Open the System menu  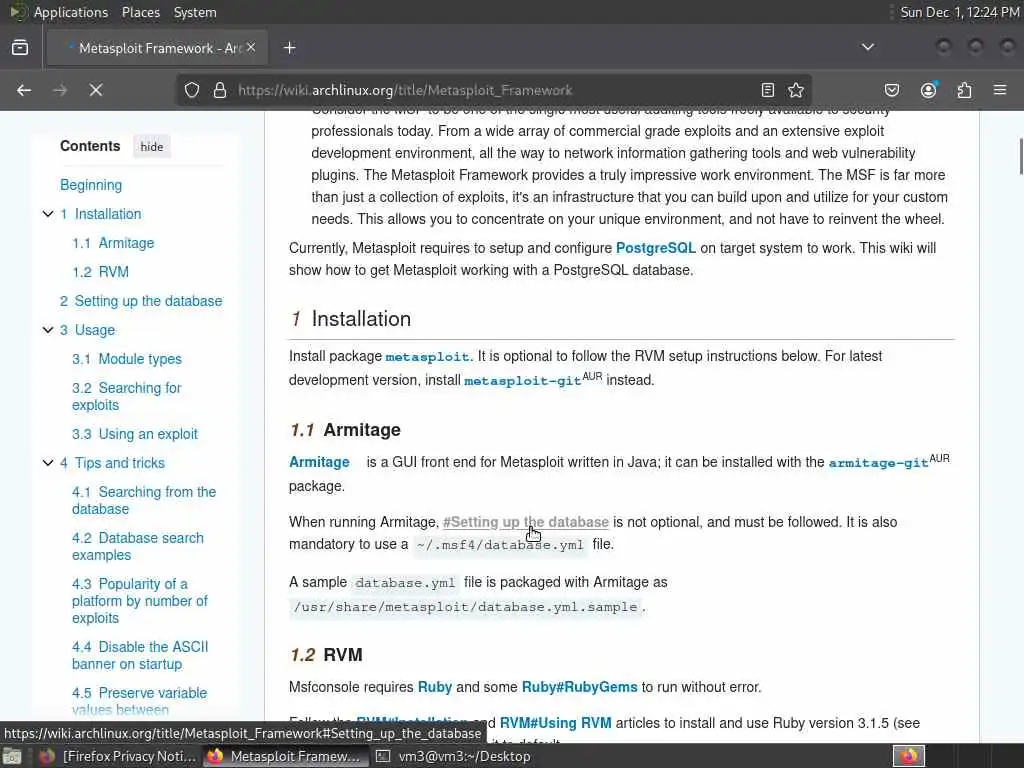(195, 12)
